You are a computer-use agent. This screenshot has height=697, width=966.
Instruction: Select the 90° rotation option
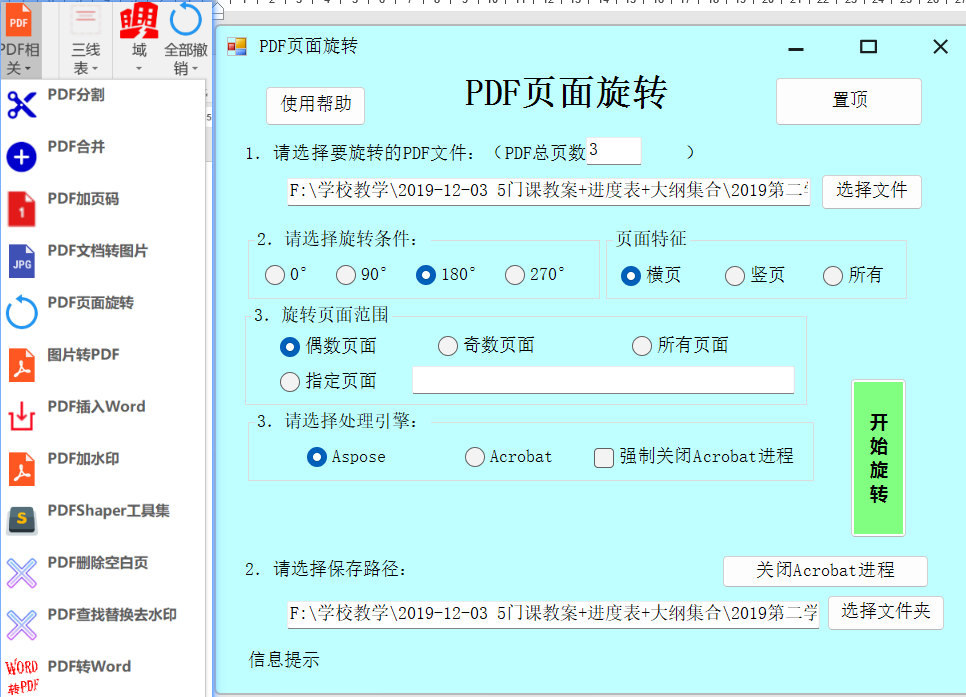(x=361, y=274)
